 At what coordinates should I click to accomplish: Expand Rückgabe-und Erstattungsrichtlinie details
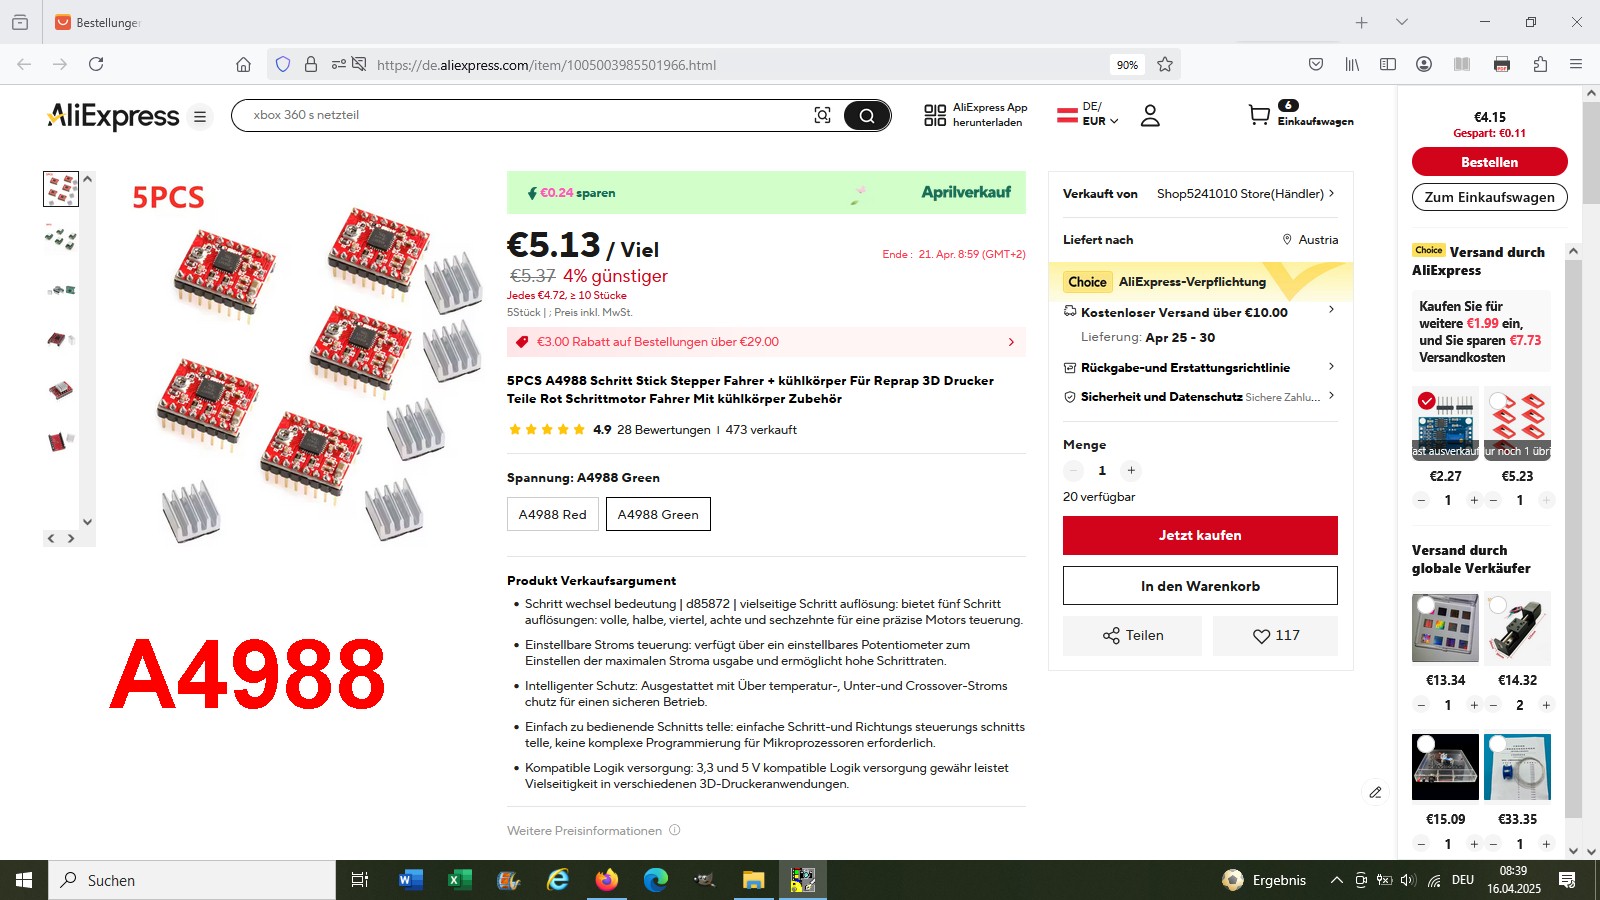coord(1200,367)
